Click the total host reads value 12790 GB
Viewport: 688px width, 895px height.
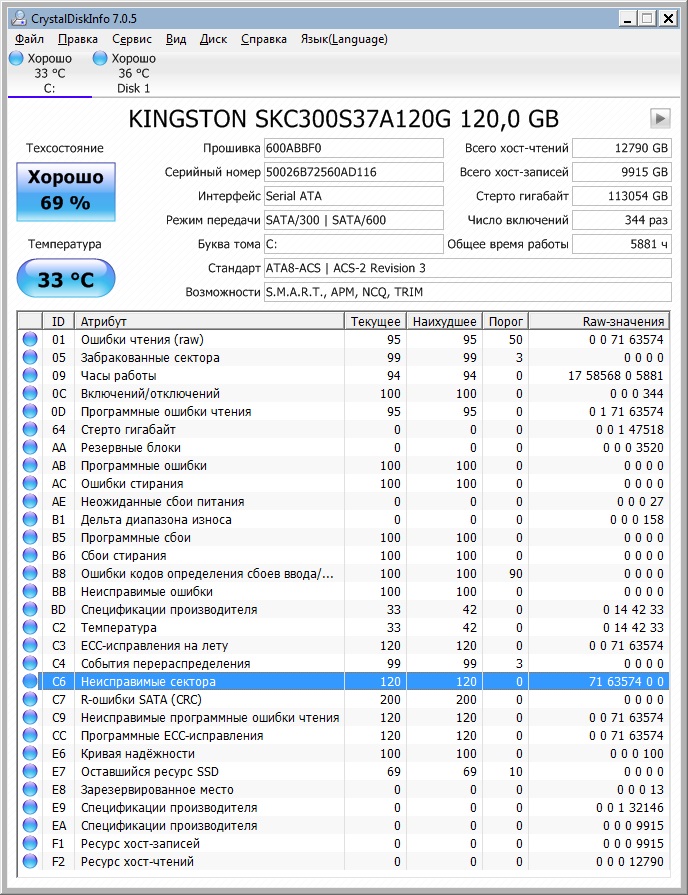[x=622, y=148]
